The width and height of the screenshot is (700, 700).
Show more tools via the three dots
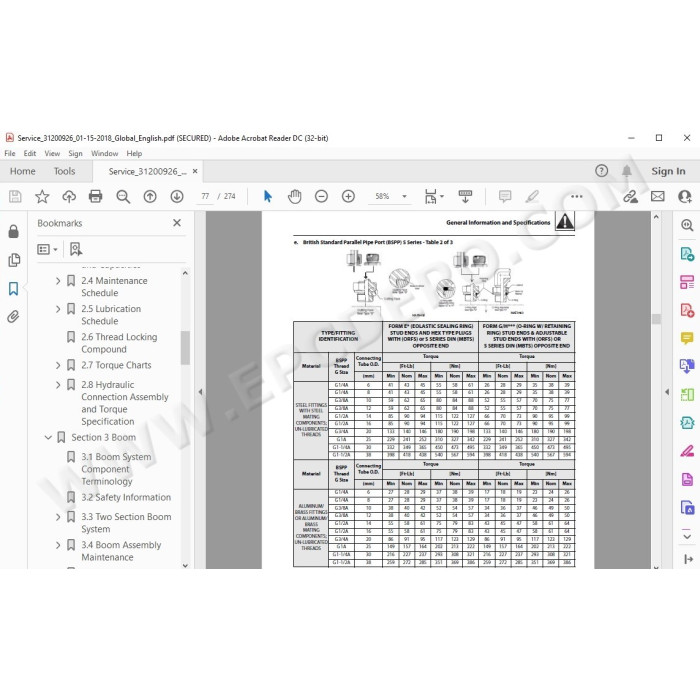(576, 196)
